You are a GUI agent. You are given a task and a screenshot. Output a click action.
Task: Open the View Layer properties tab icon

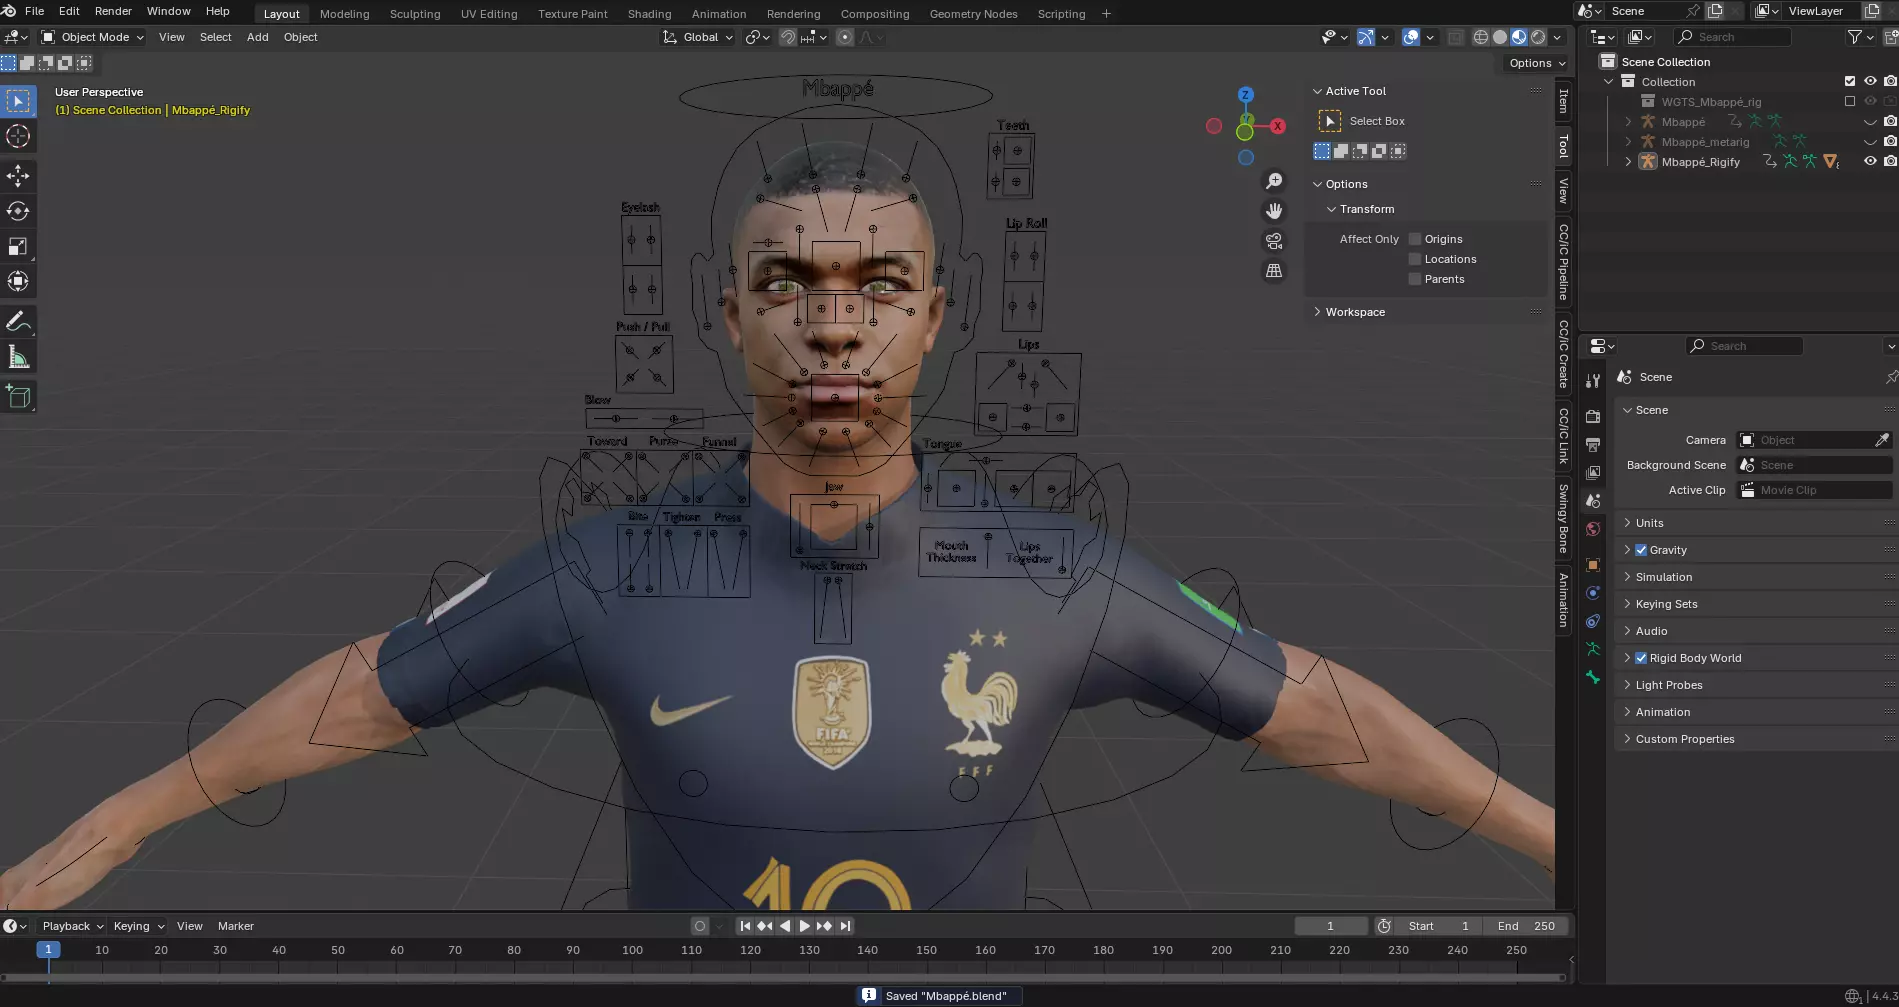(x=1593, y=472)
